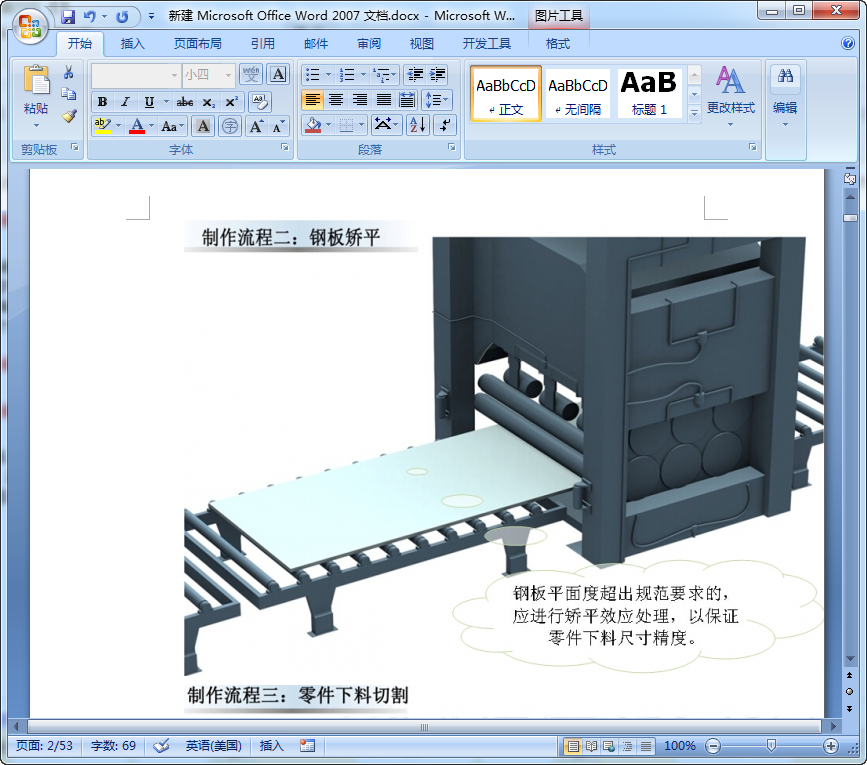Justify paragraph text

(x=384, y=100)
